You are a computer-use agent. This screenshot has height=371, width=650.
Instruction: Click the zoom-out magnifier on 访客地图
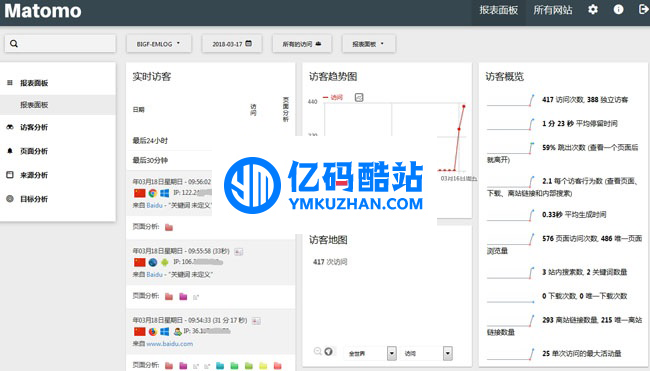point(318,352)
